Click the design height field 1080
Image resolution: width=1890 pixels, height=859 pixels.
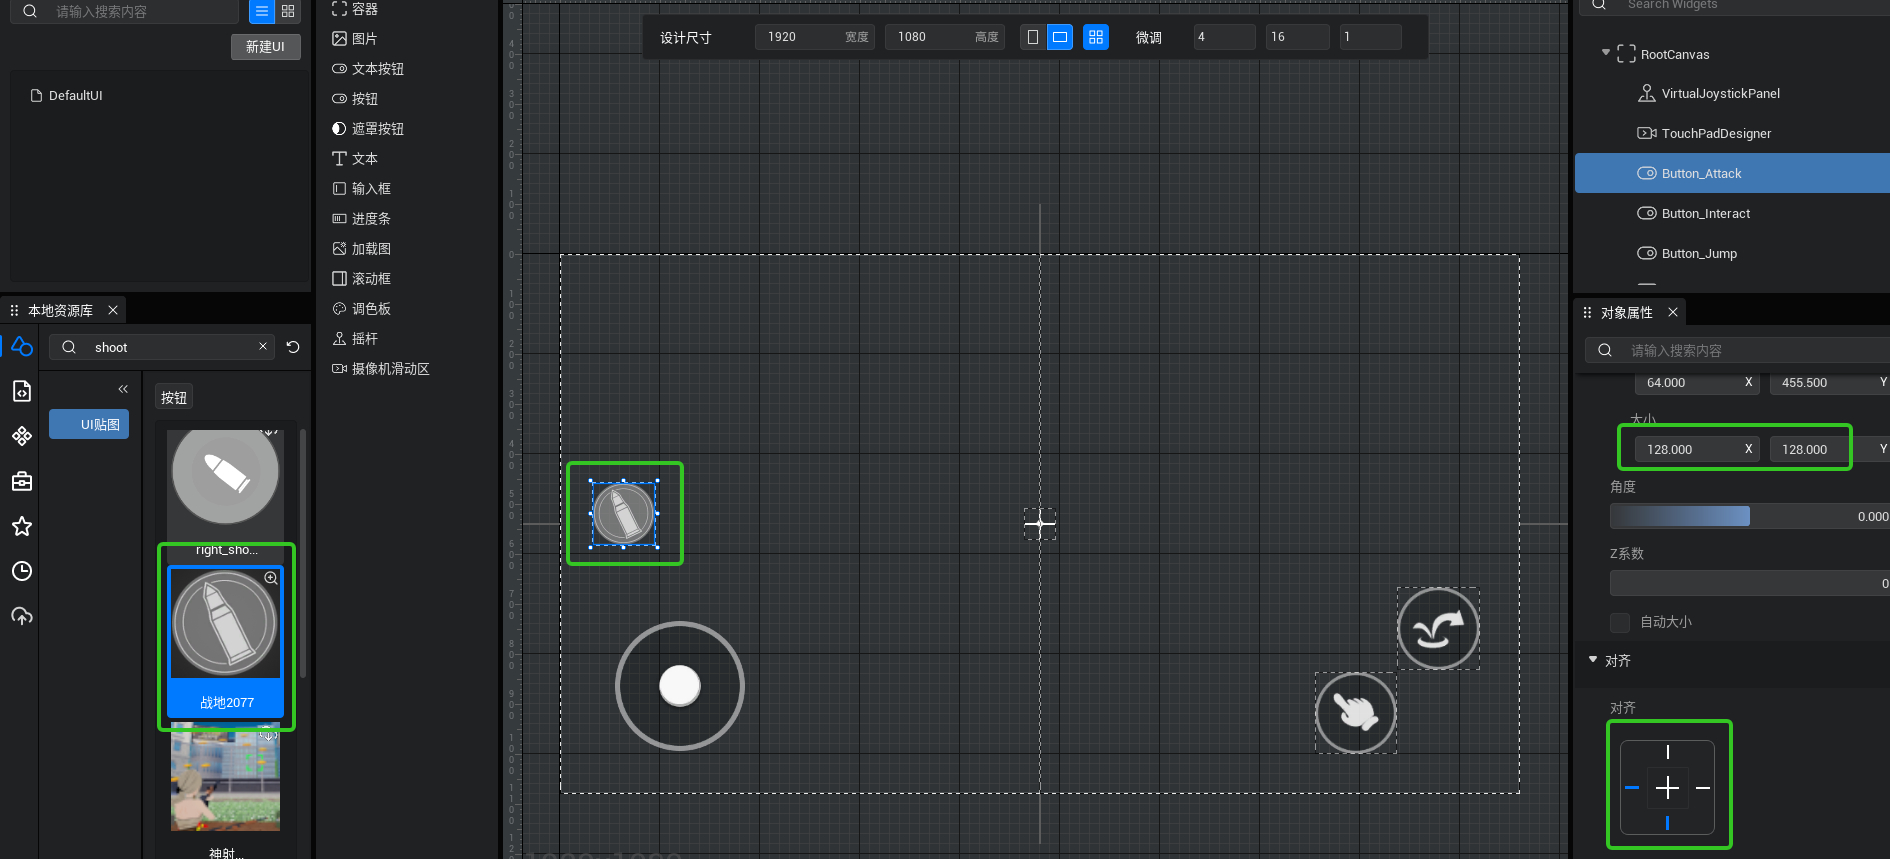[945, 37]
